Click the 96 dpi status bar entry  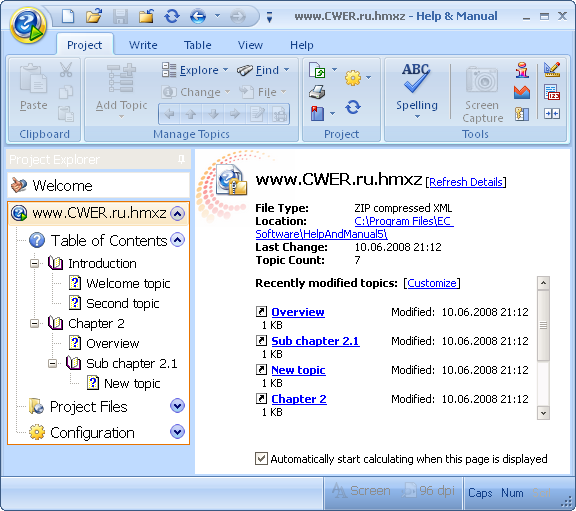pyautogui.click(x=429, y=491)
